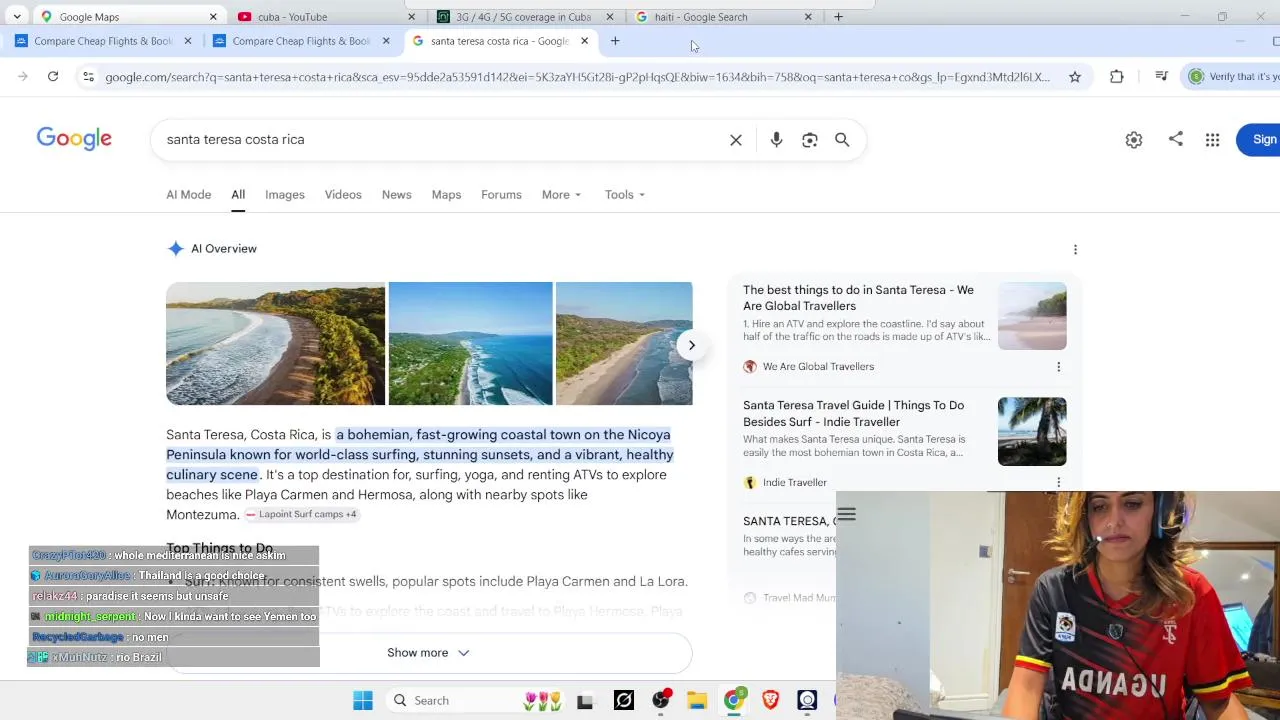
Task: Open palm tree thumbnail for Indie Traveller
Action: [x=1032, y=432]
